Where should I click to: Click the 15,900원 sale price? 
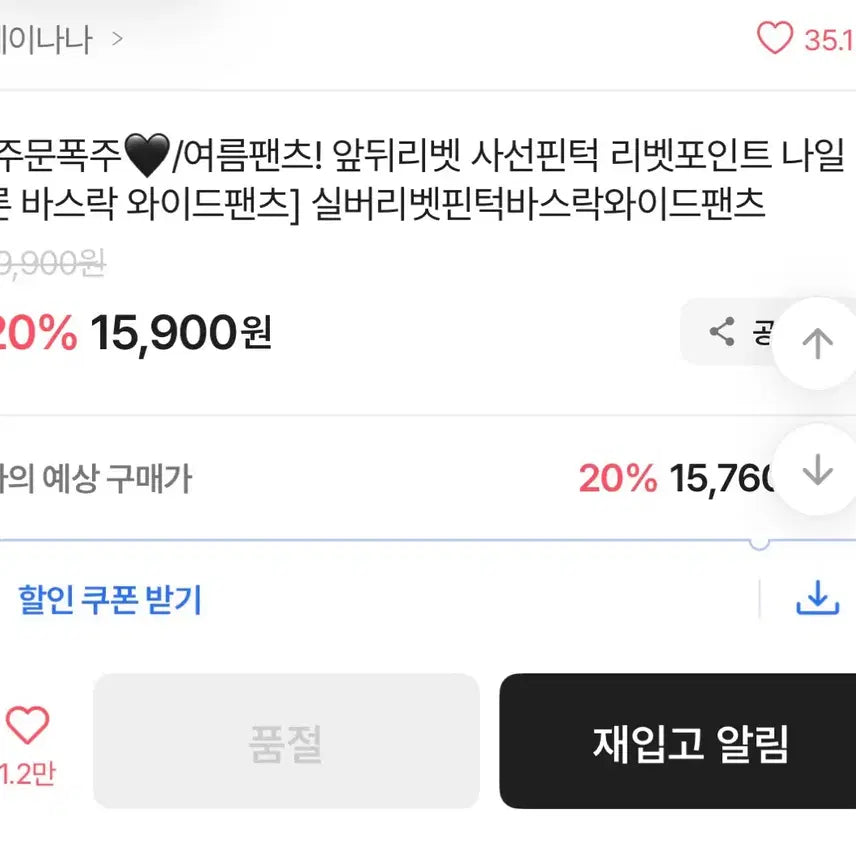point(181,332)
